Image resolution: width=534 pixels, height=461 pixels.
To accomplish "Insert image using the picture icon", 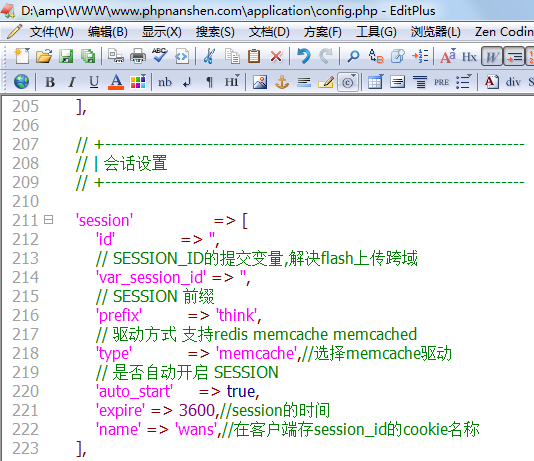I will pos(260,82).
